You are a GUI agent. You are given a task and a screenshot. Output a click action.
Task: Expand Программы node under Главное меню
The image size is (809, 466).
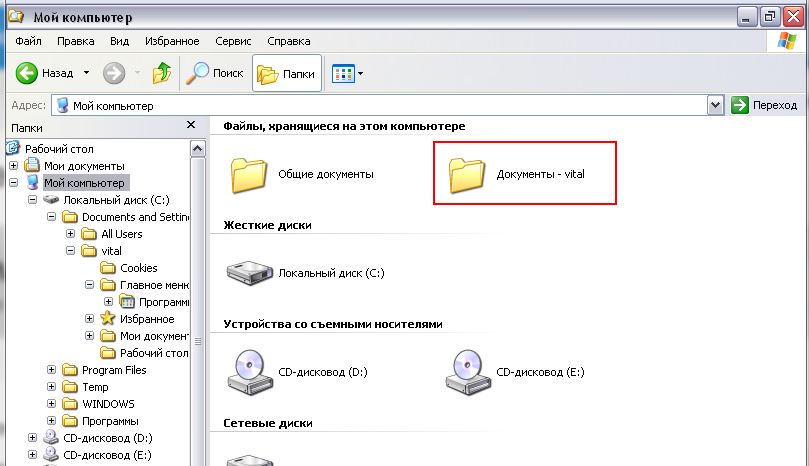pyautogui.click(x=109, y=302)
